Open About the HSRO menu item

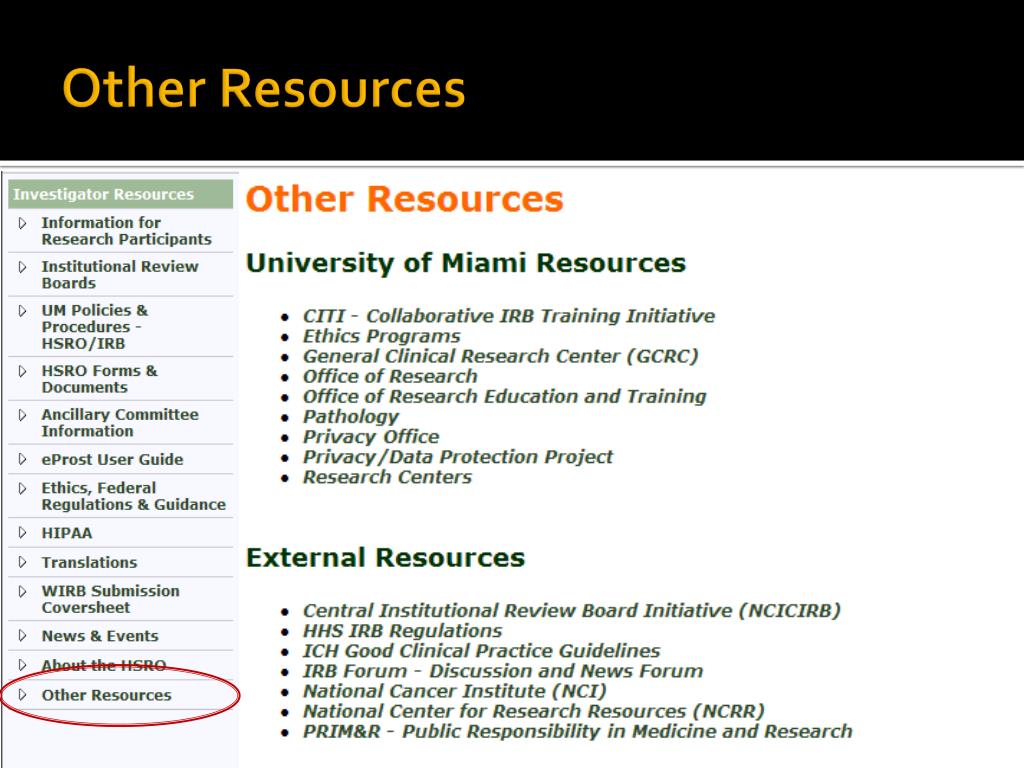coord(104,665)
